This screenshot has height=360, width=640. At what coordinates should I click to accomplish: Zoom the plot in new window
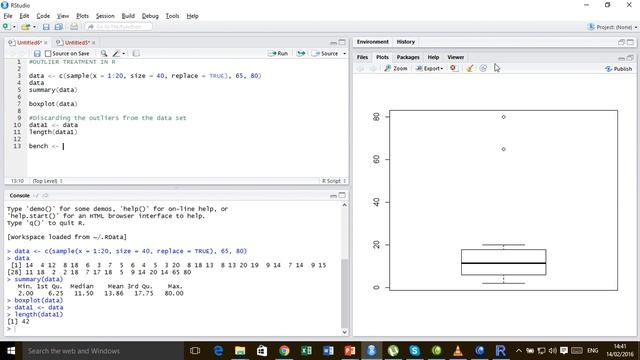(x=396, y=69)
